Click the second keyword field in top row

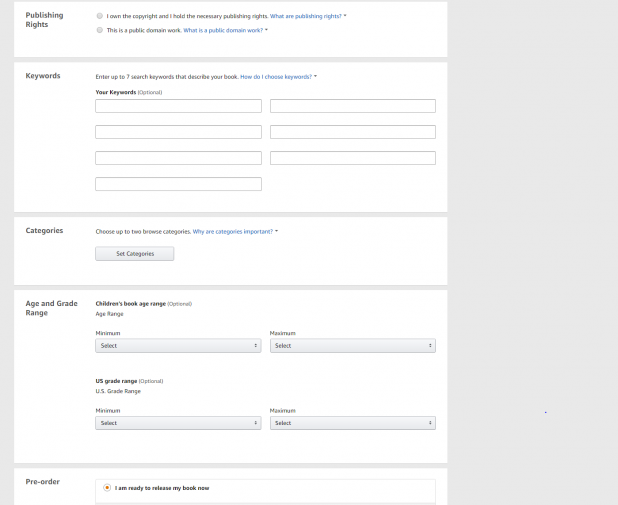353,106
